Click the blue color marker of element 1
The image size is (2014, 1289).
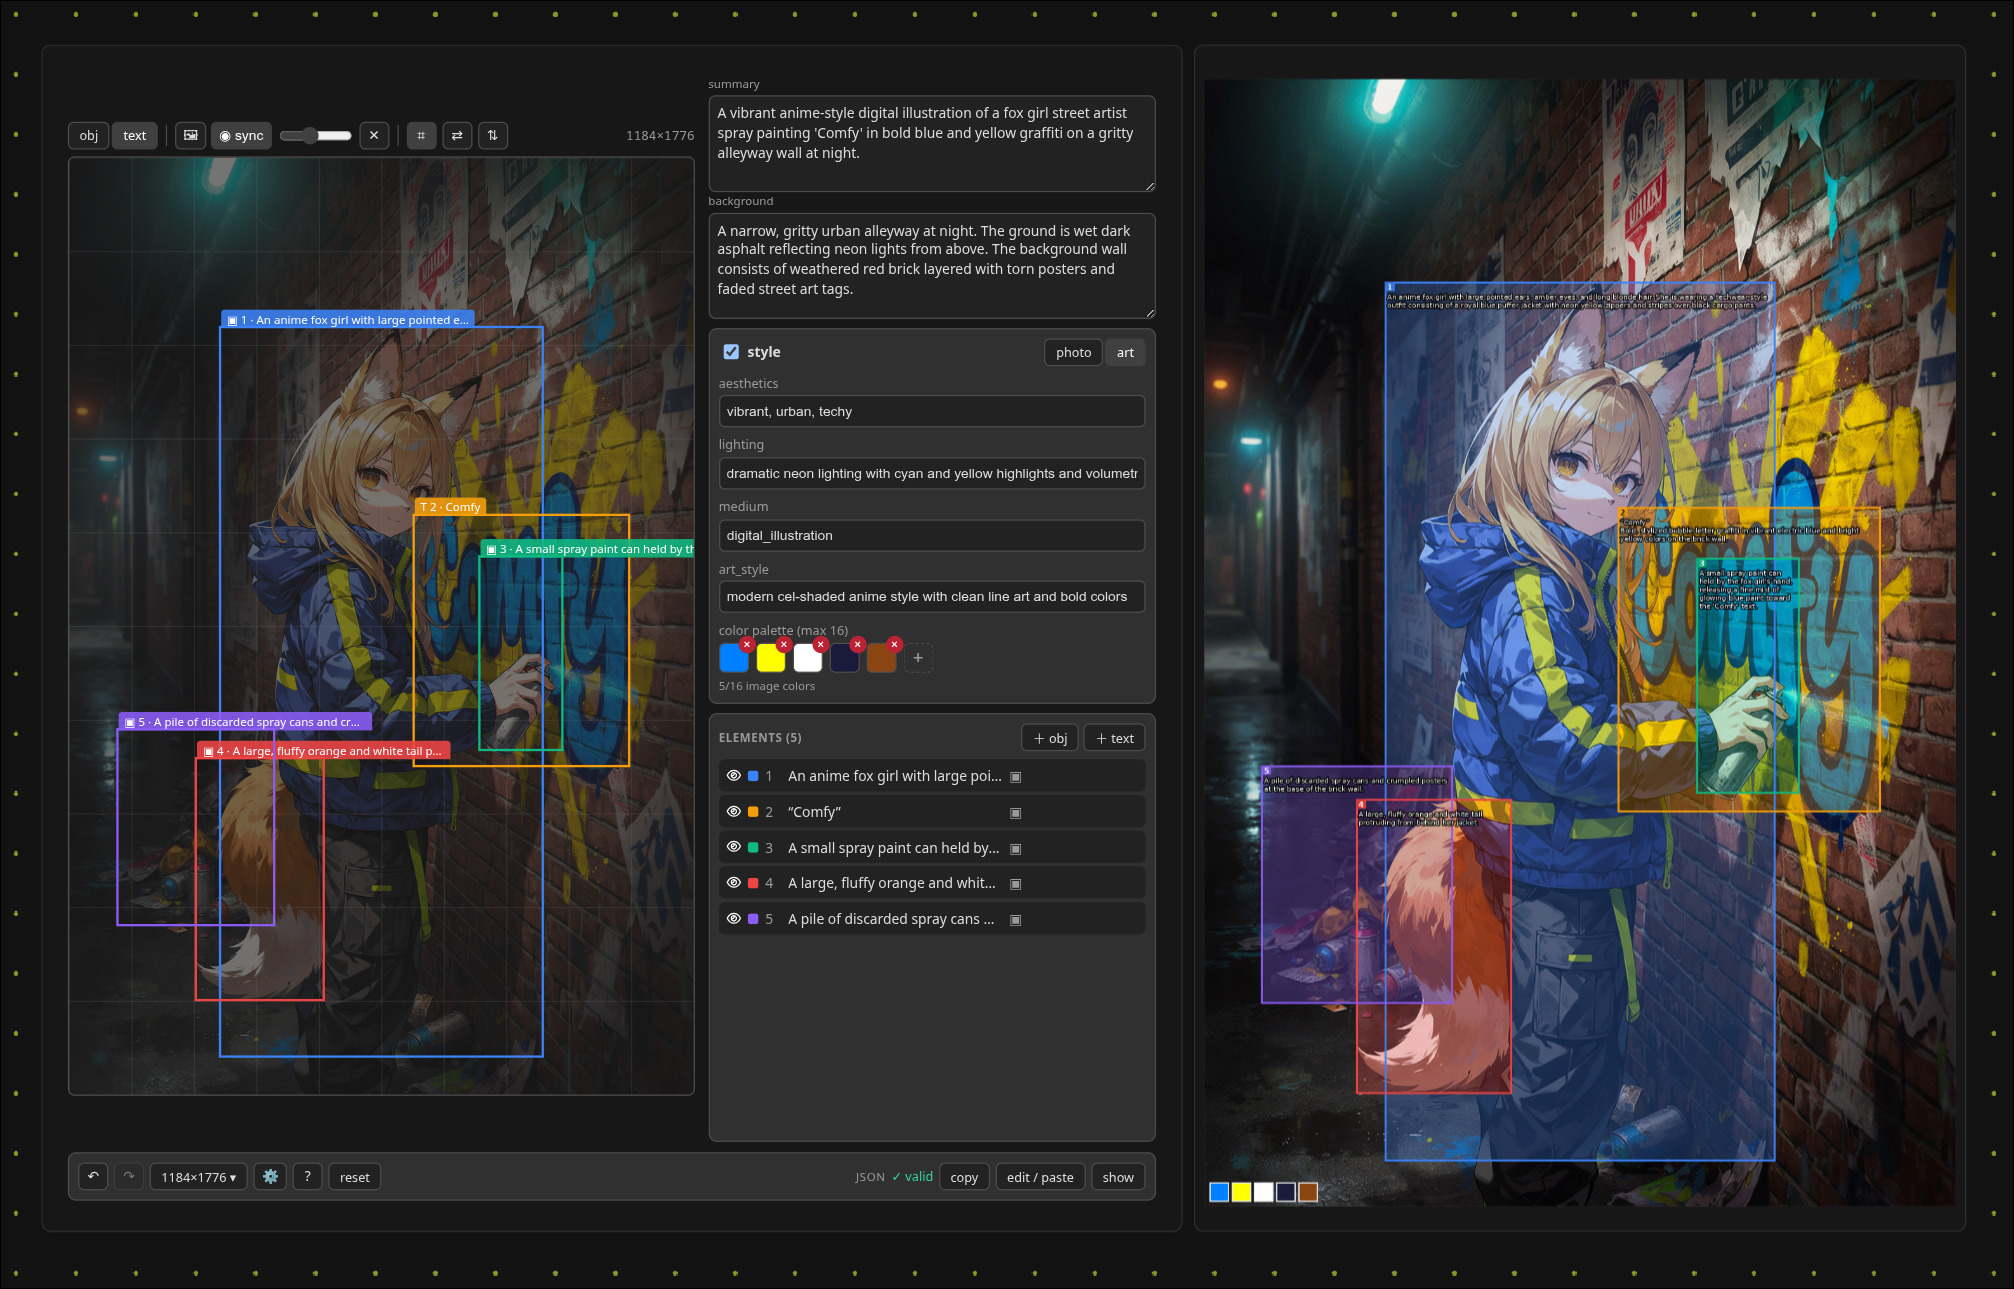[x=753, y=776]
